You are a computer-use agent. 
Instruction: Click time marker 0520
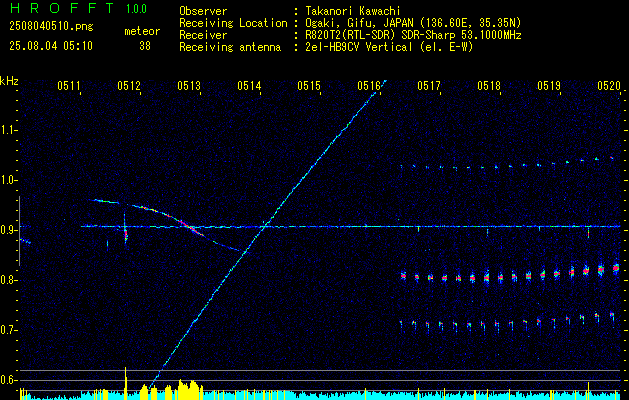click(x=609, y=86)
